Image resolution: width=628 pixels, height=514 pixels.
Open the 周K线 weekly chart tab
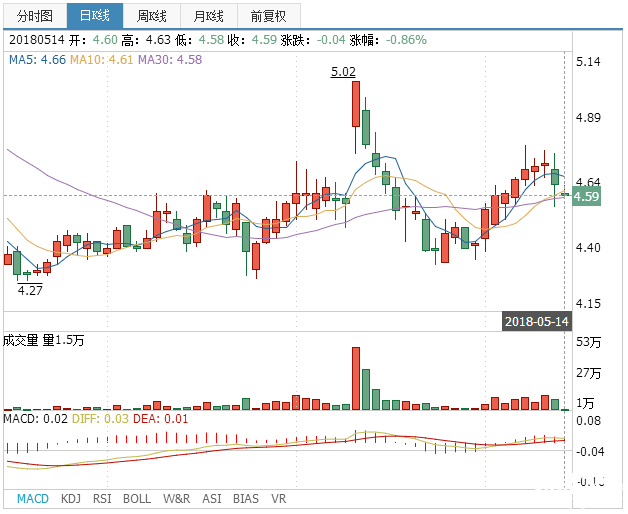152,16
